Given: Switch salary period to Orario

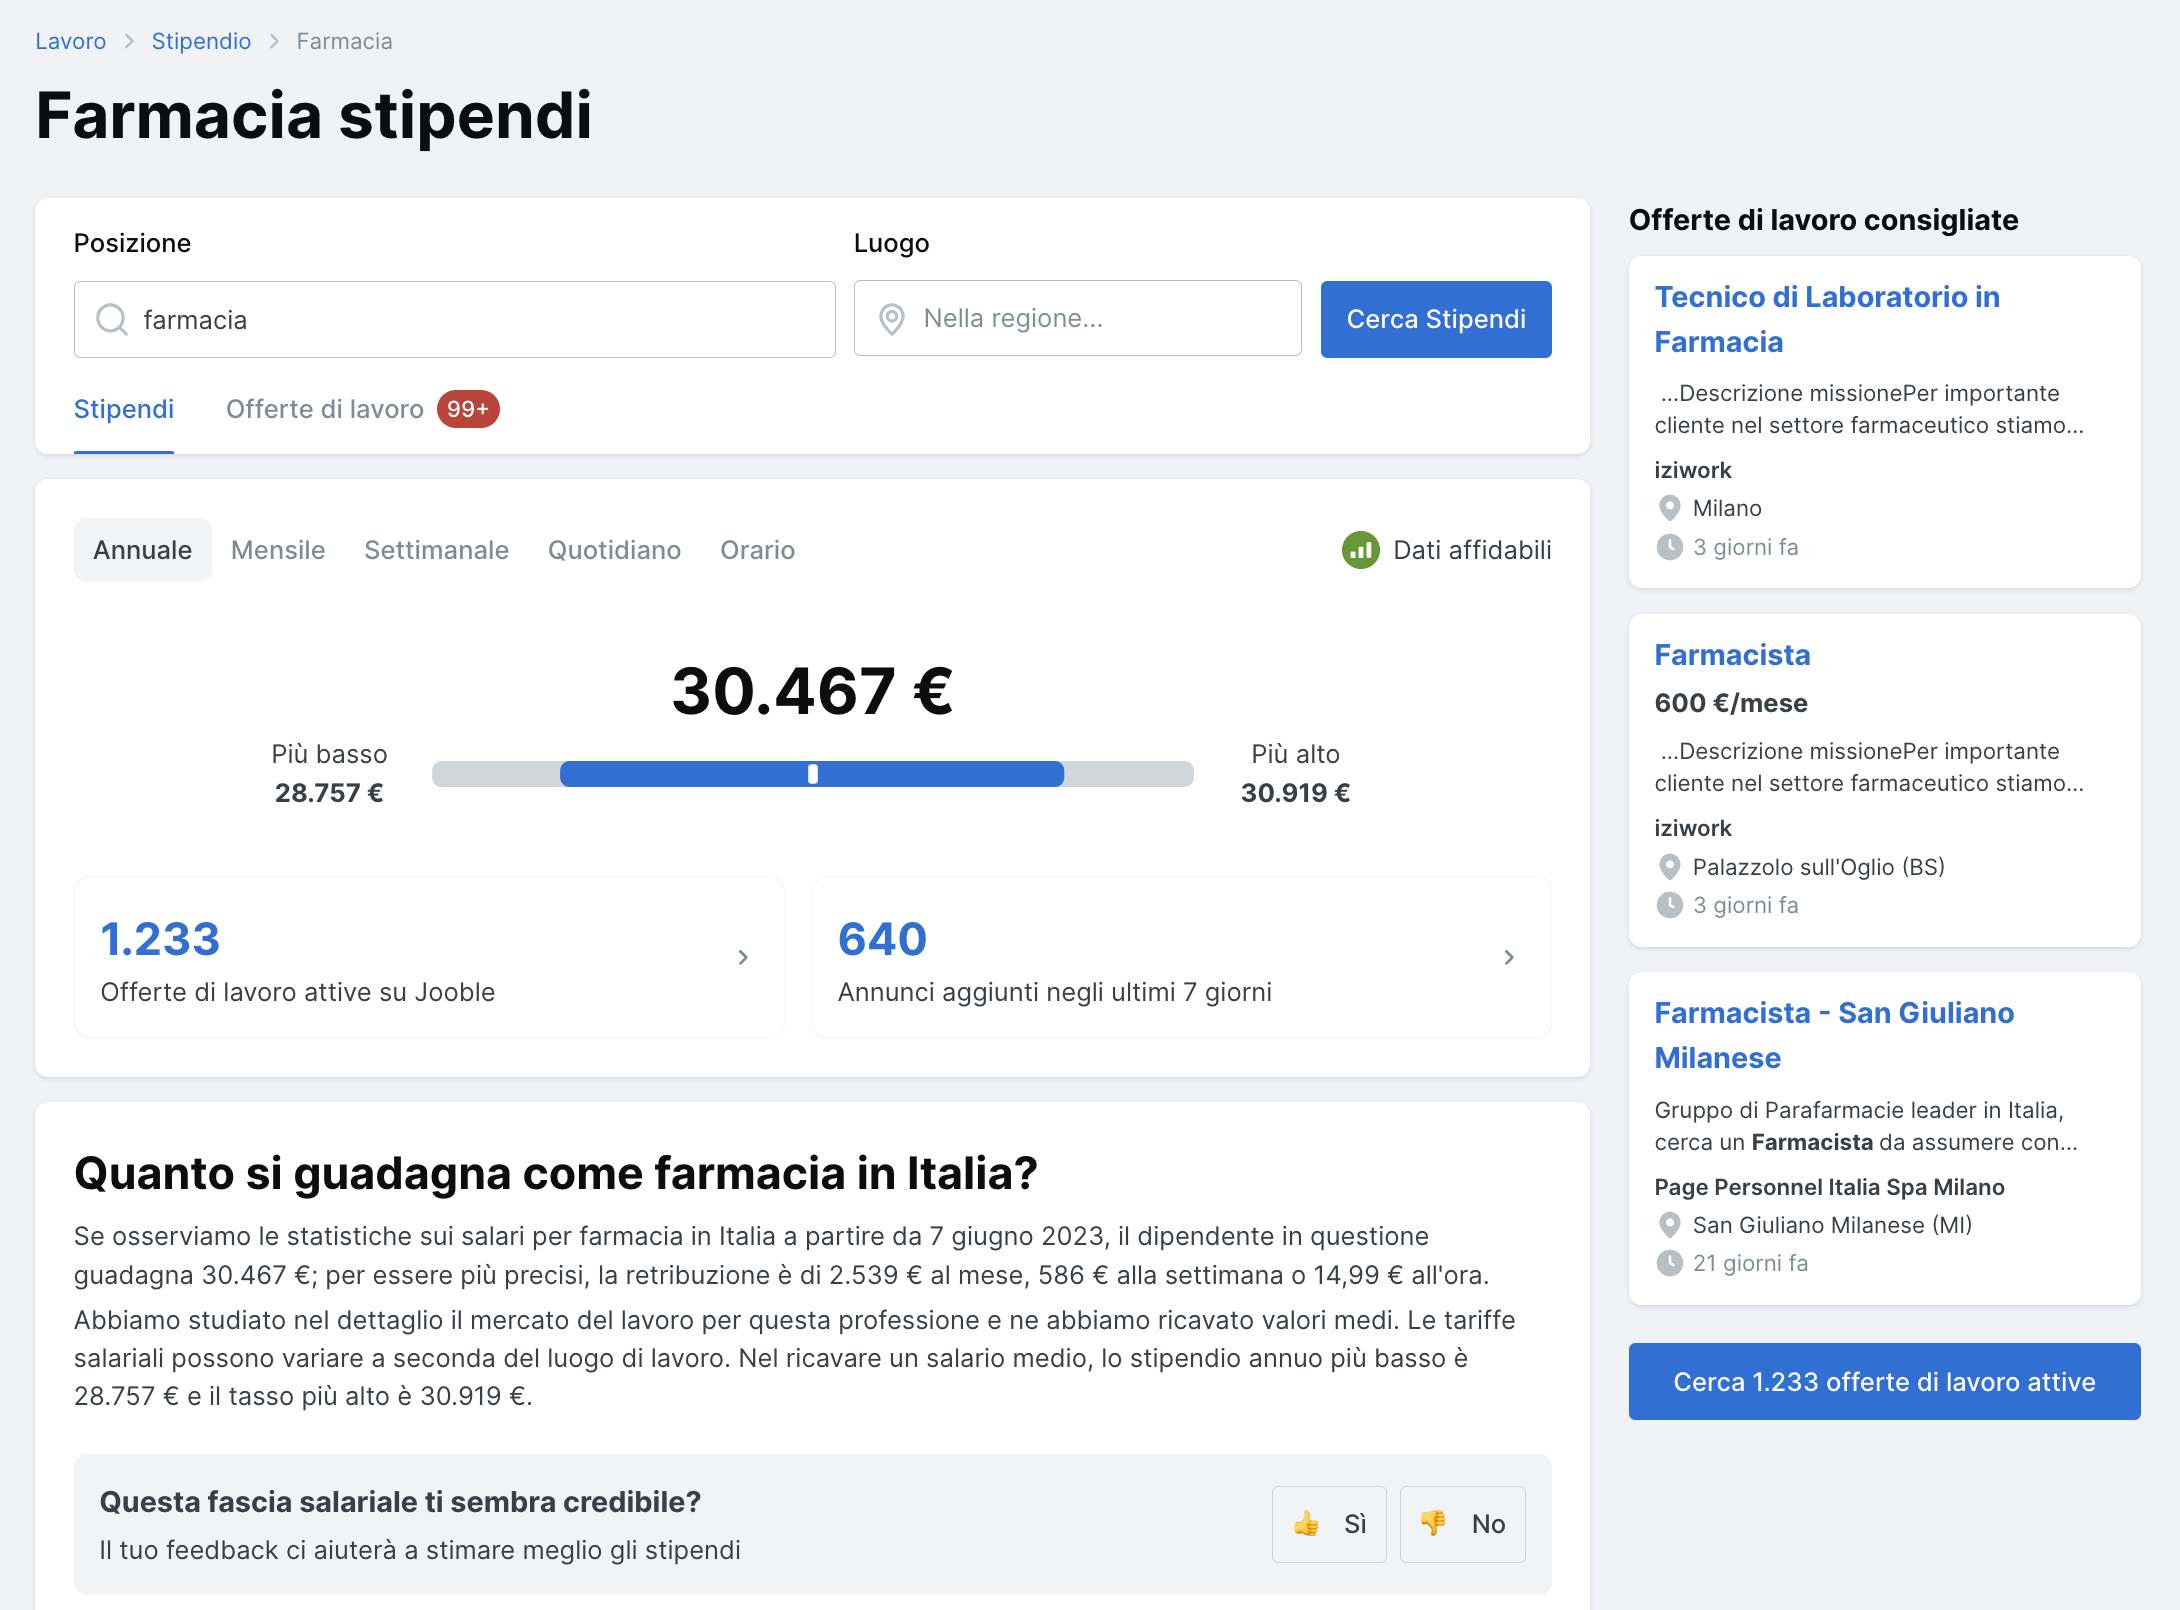Looking at the screenshot, I should pyautogui.click(x=757, y=550).
